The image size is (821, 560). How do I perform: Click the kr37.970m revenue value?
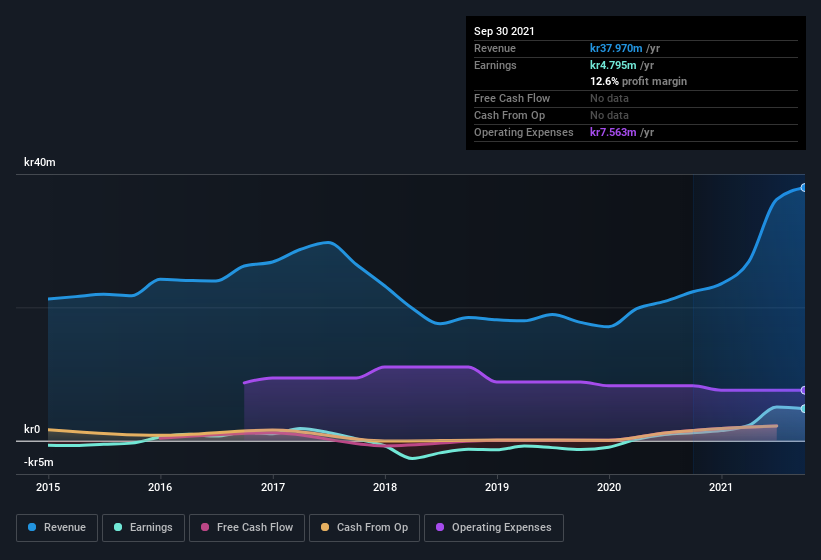pos(616,48)
